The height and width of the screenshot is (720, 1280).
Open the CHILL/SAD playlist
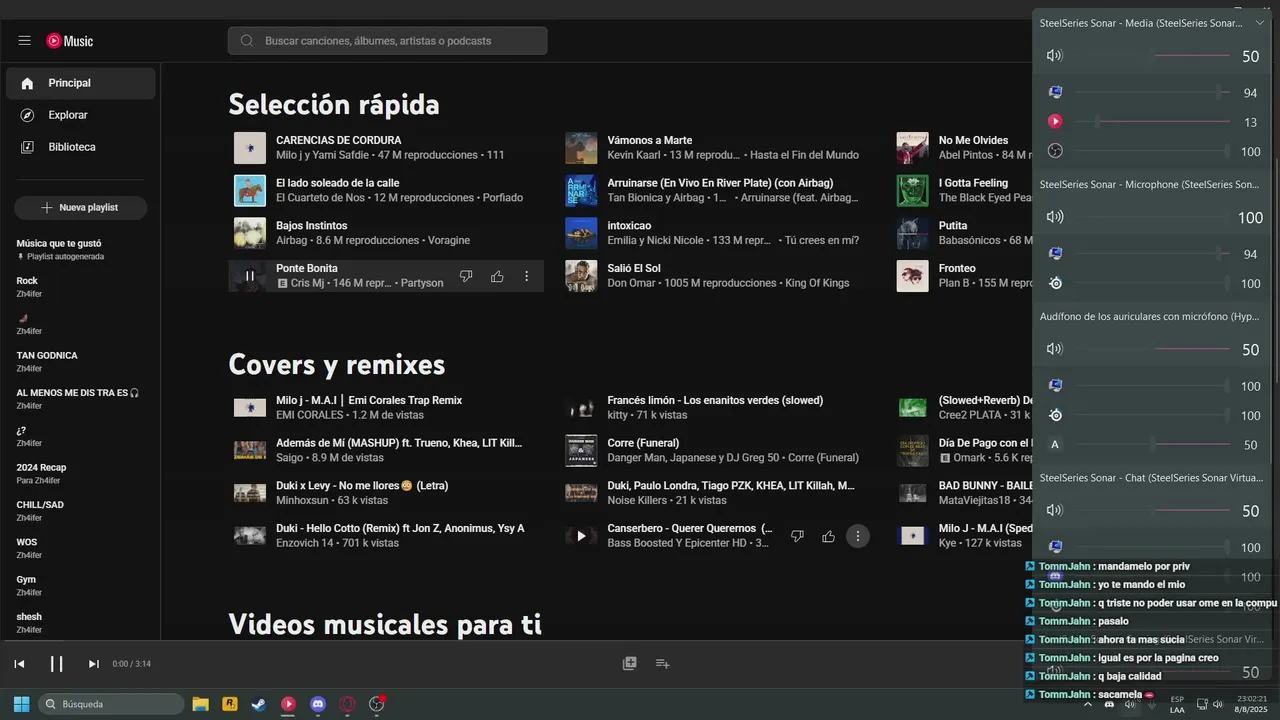click(80, 510)
